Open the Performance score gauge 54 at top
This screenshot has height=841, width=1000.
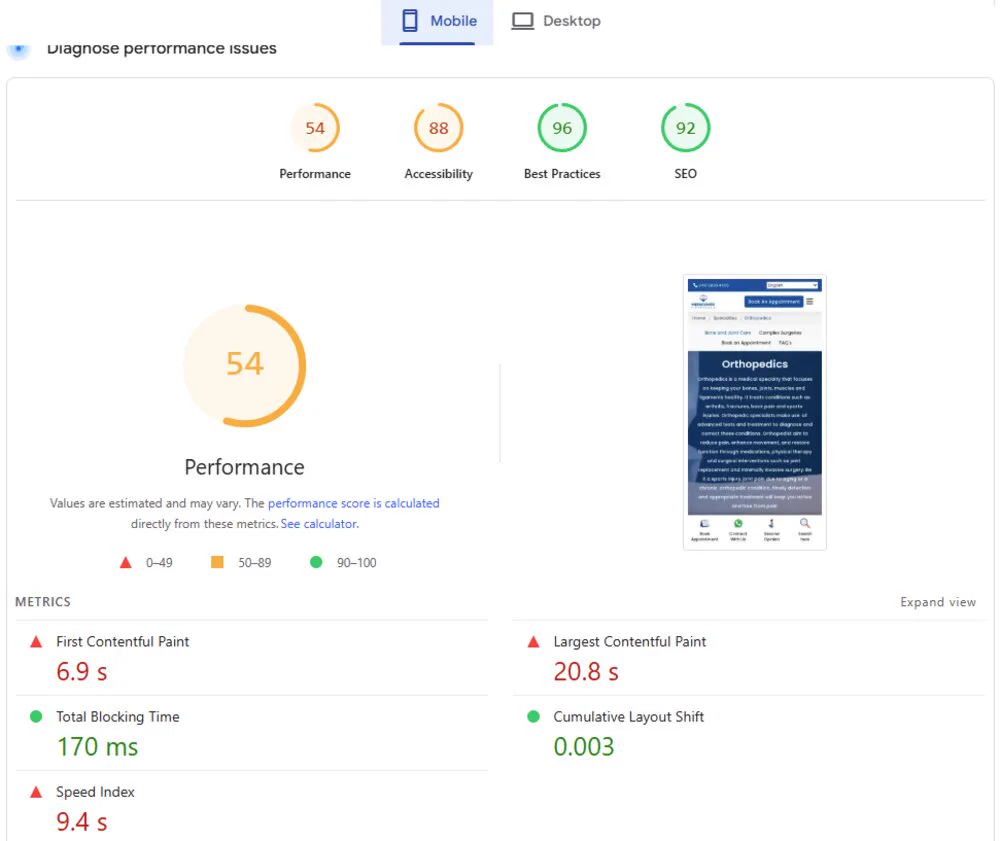(315, 128)
